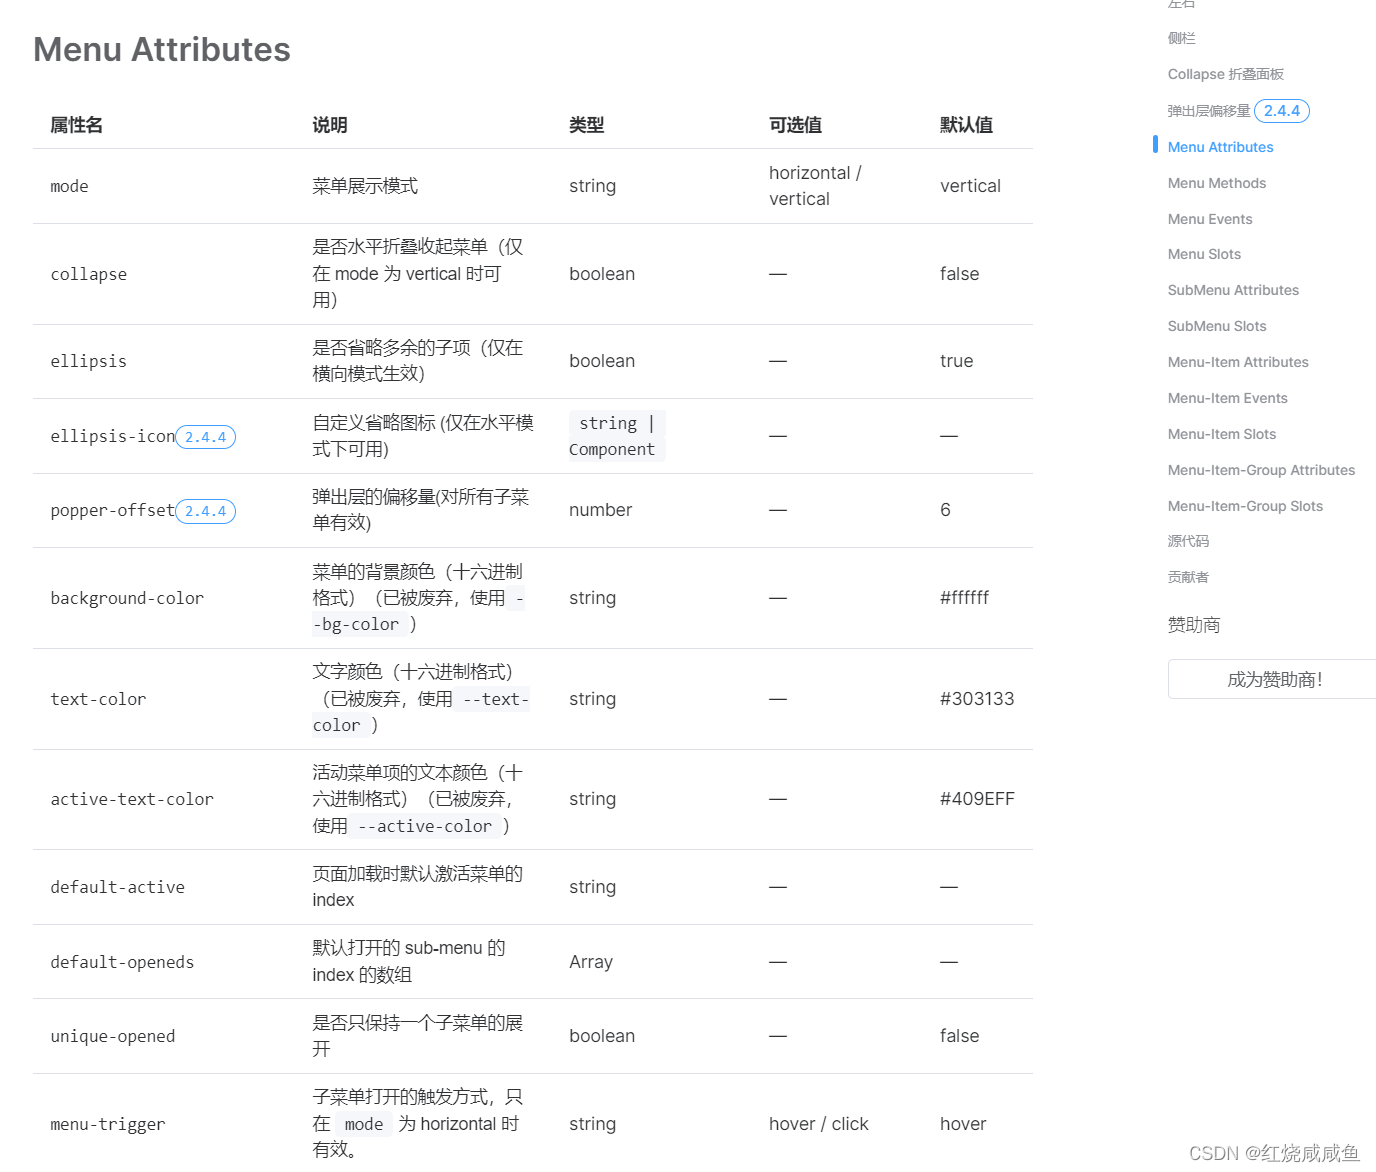Click the 菜单展示模式 description
The height and width of the screenshot is (1172, 1376).
(365, 186)
